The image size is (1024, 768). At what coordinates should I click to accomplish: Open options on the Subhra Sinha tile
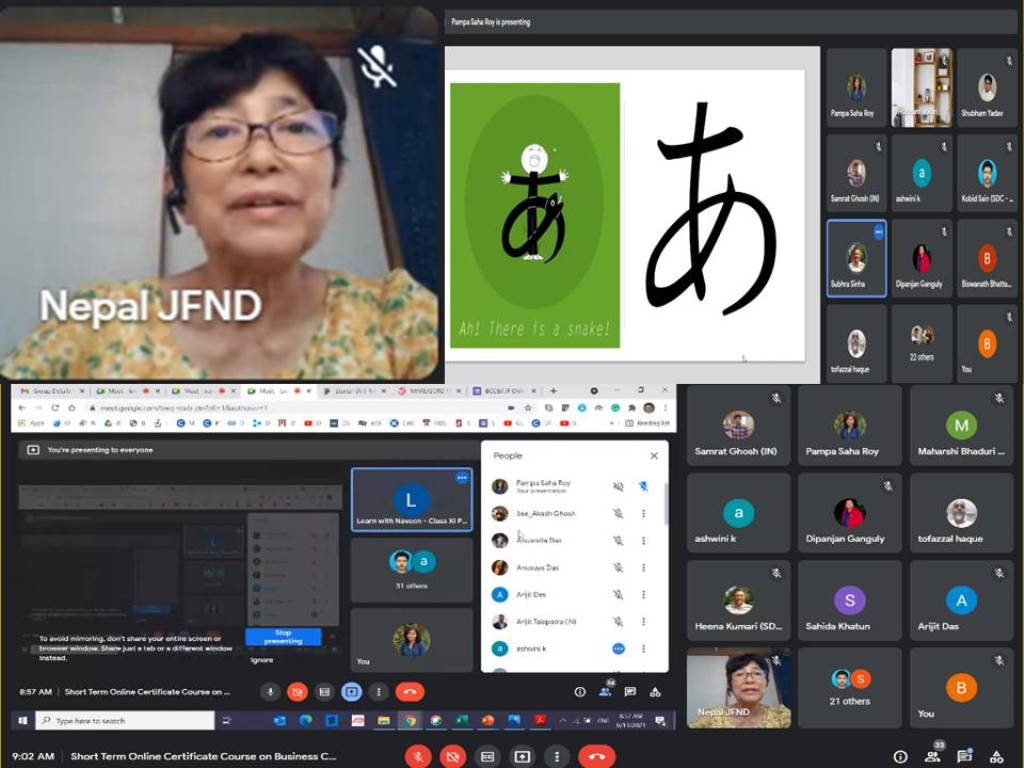point(879,232)
